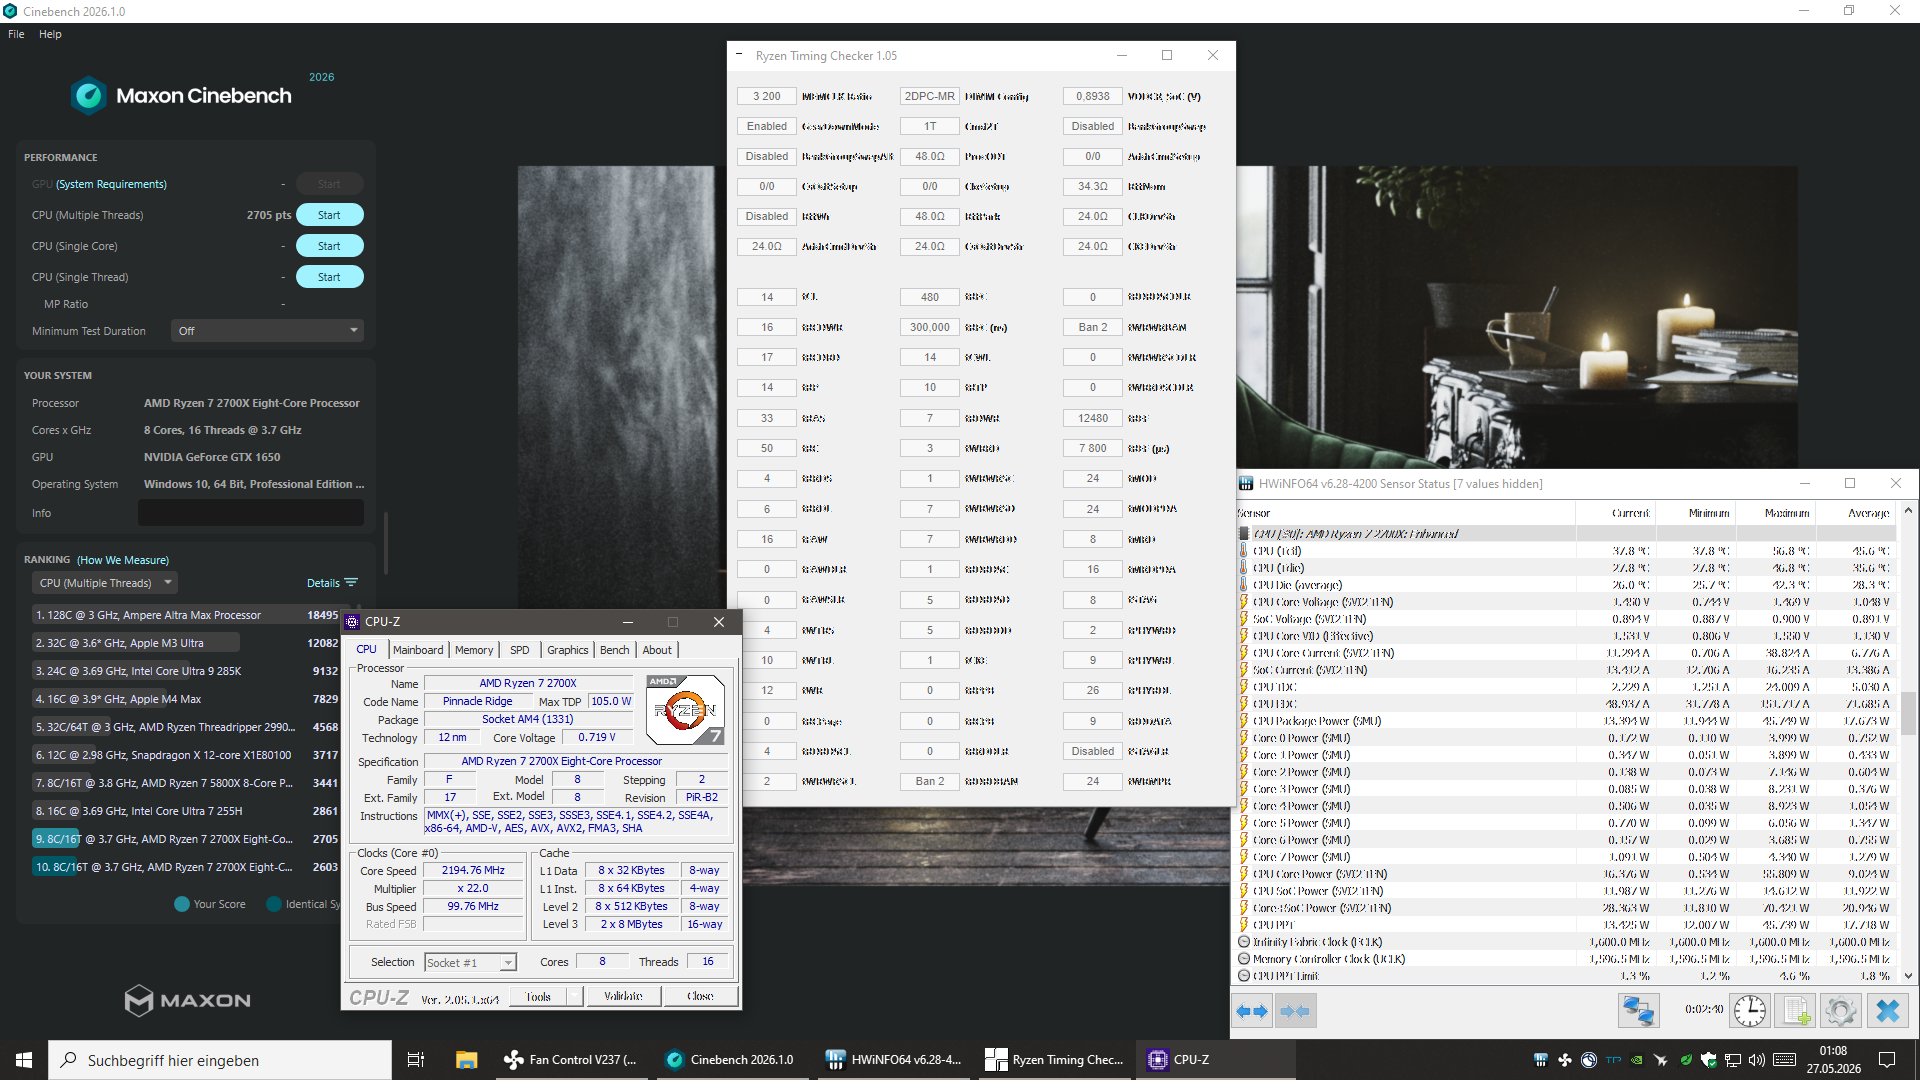Click the network tray icon
Screen dimensions: 1920x1080
(x=1733, y=1060)
